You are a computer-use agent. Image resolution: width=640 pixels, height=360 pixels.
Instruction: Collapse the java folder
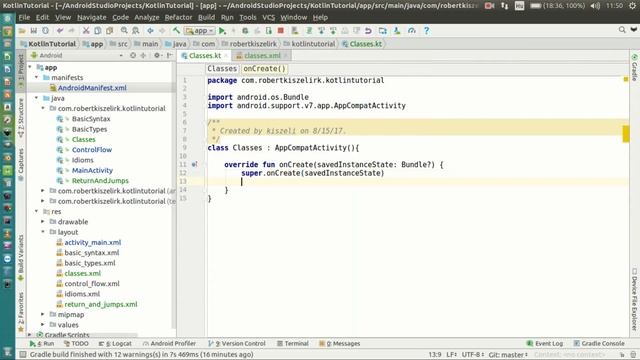pyautogui.click(x=36, y=98)
